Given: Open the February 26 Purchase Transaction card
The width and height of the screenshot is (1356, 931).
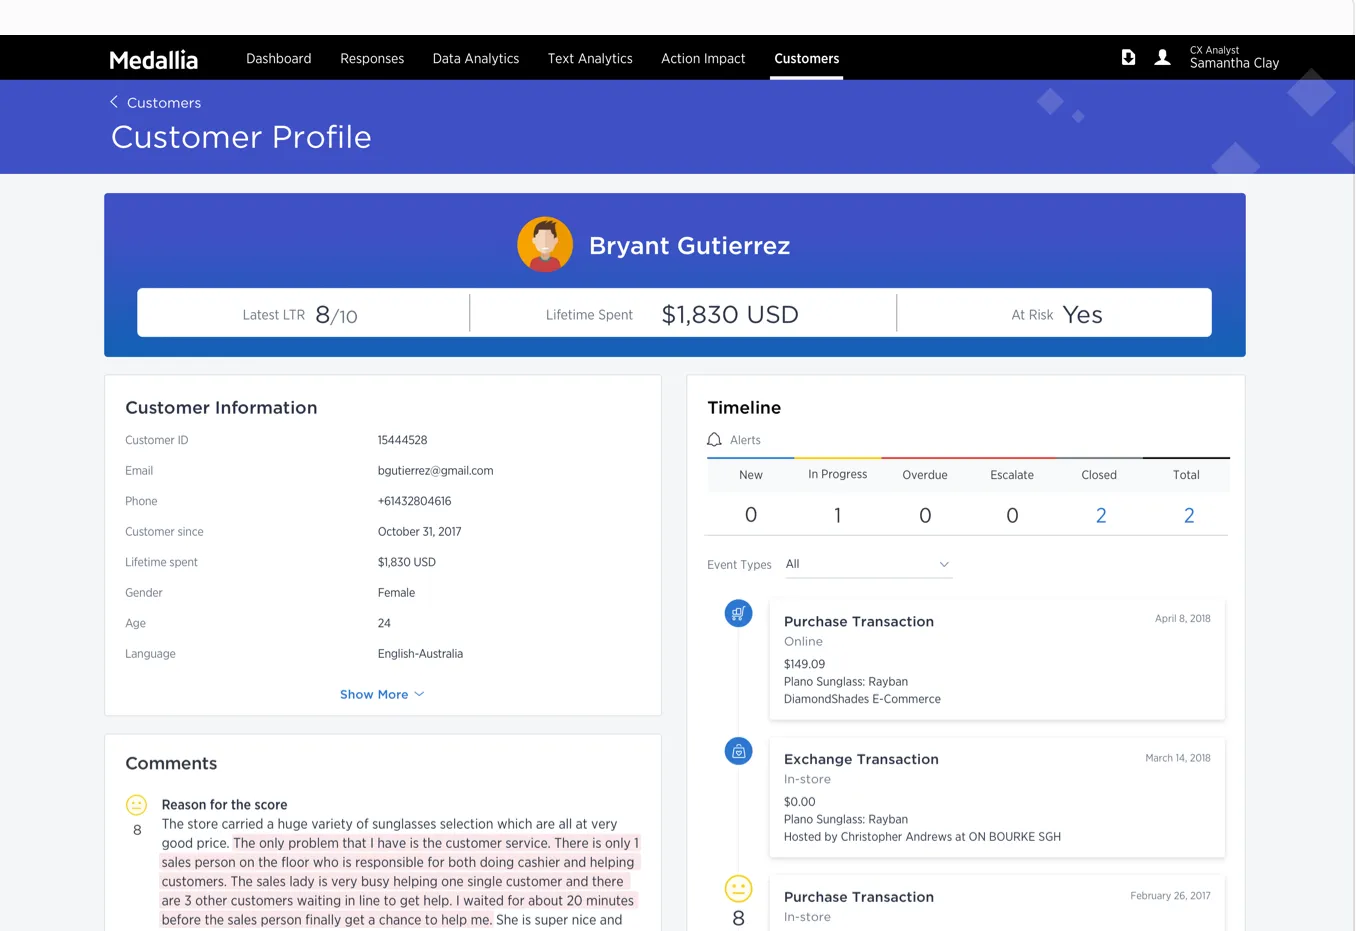Looking at the screenshot, I should 997,903.
